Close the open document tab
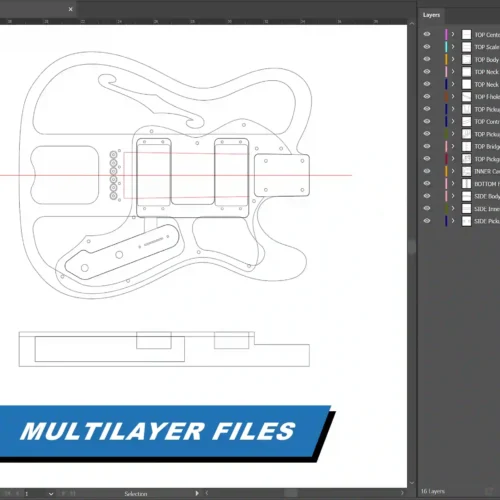The image size is (500, 500). coord(70,9)
